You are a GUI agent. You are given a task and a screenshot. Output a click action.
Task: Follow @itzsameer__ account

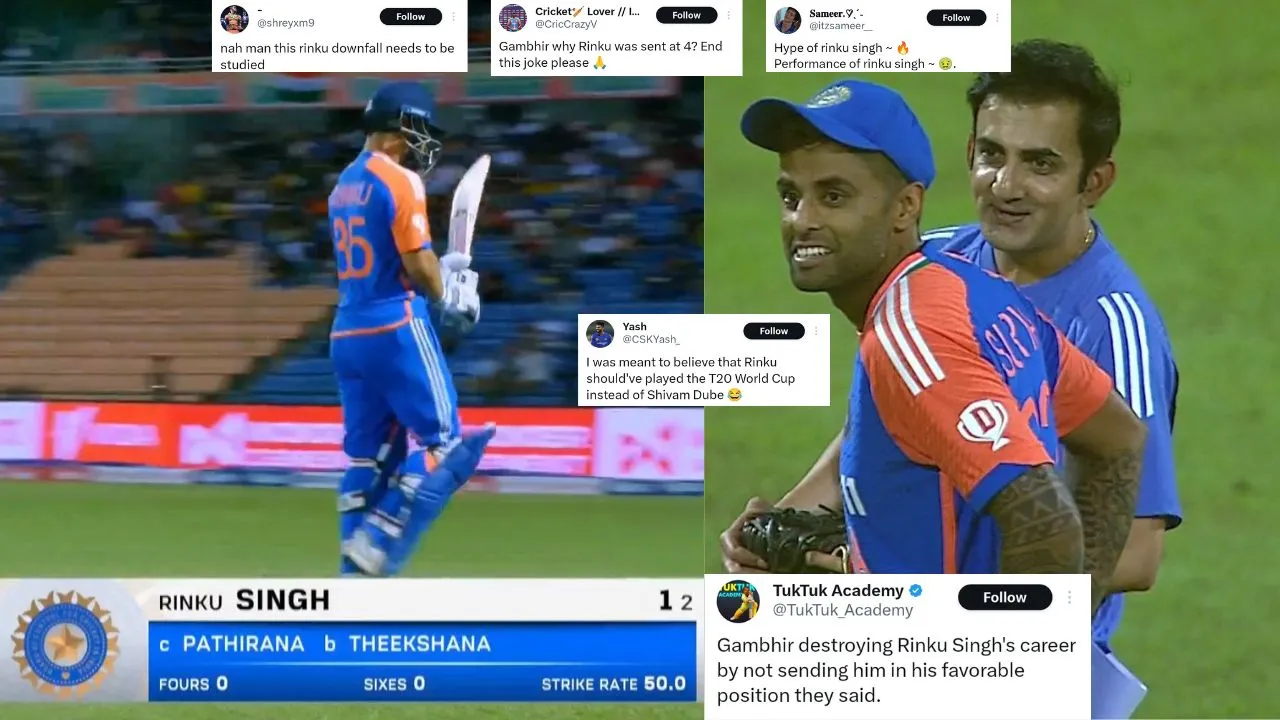coord(956,17)
